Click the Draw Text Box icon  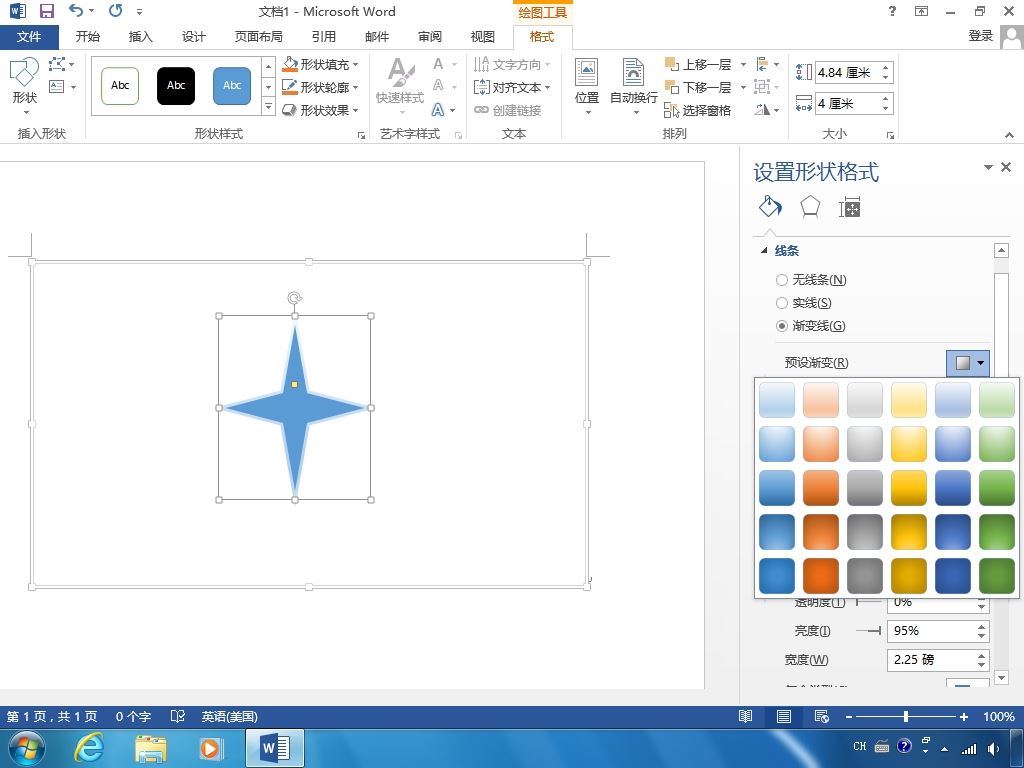pyautogui.click(x=57, y=86)
